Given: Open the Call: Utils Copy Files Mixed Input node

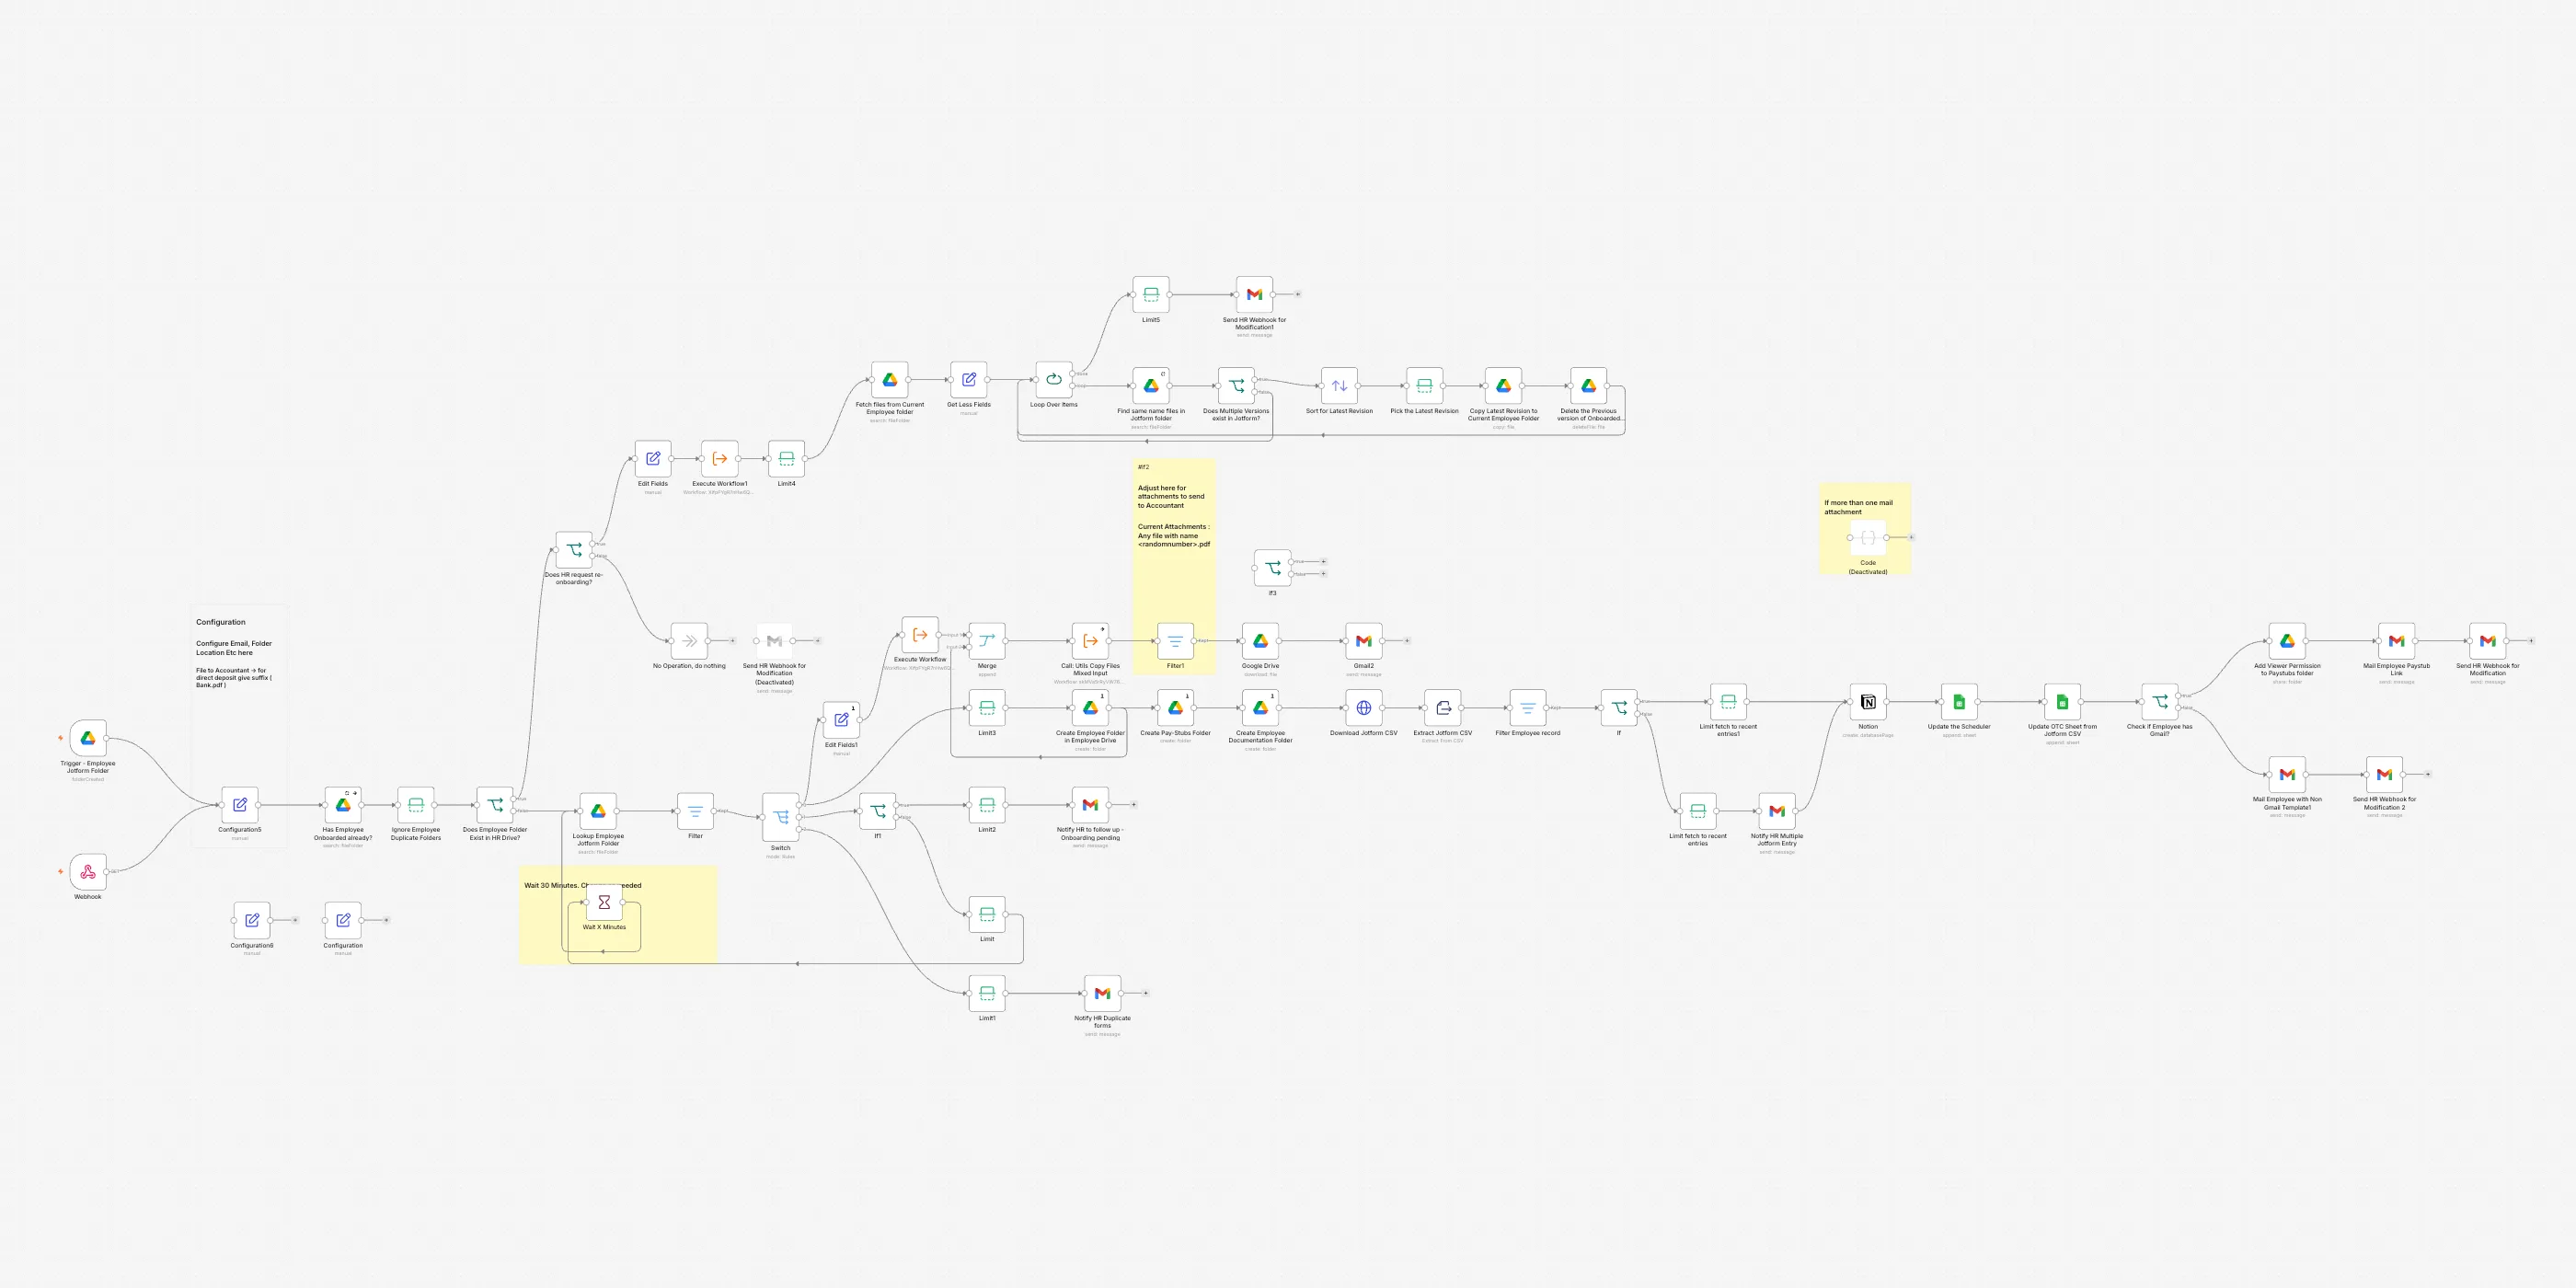Looking at the screenshot, I should 1091,641.
